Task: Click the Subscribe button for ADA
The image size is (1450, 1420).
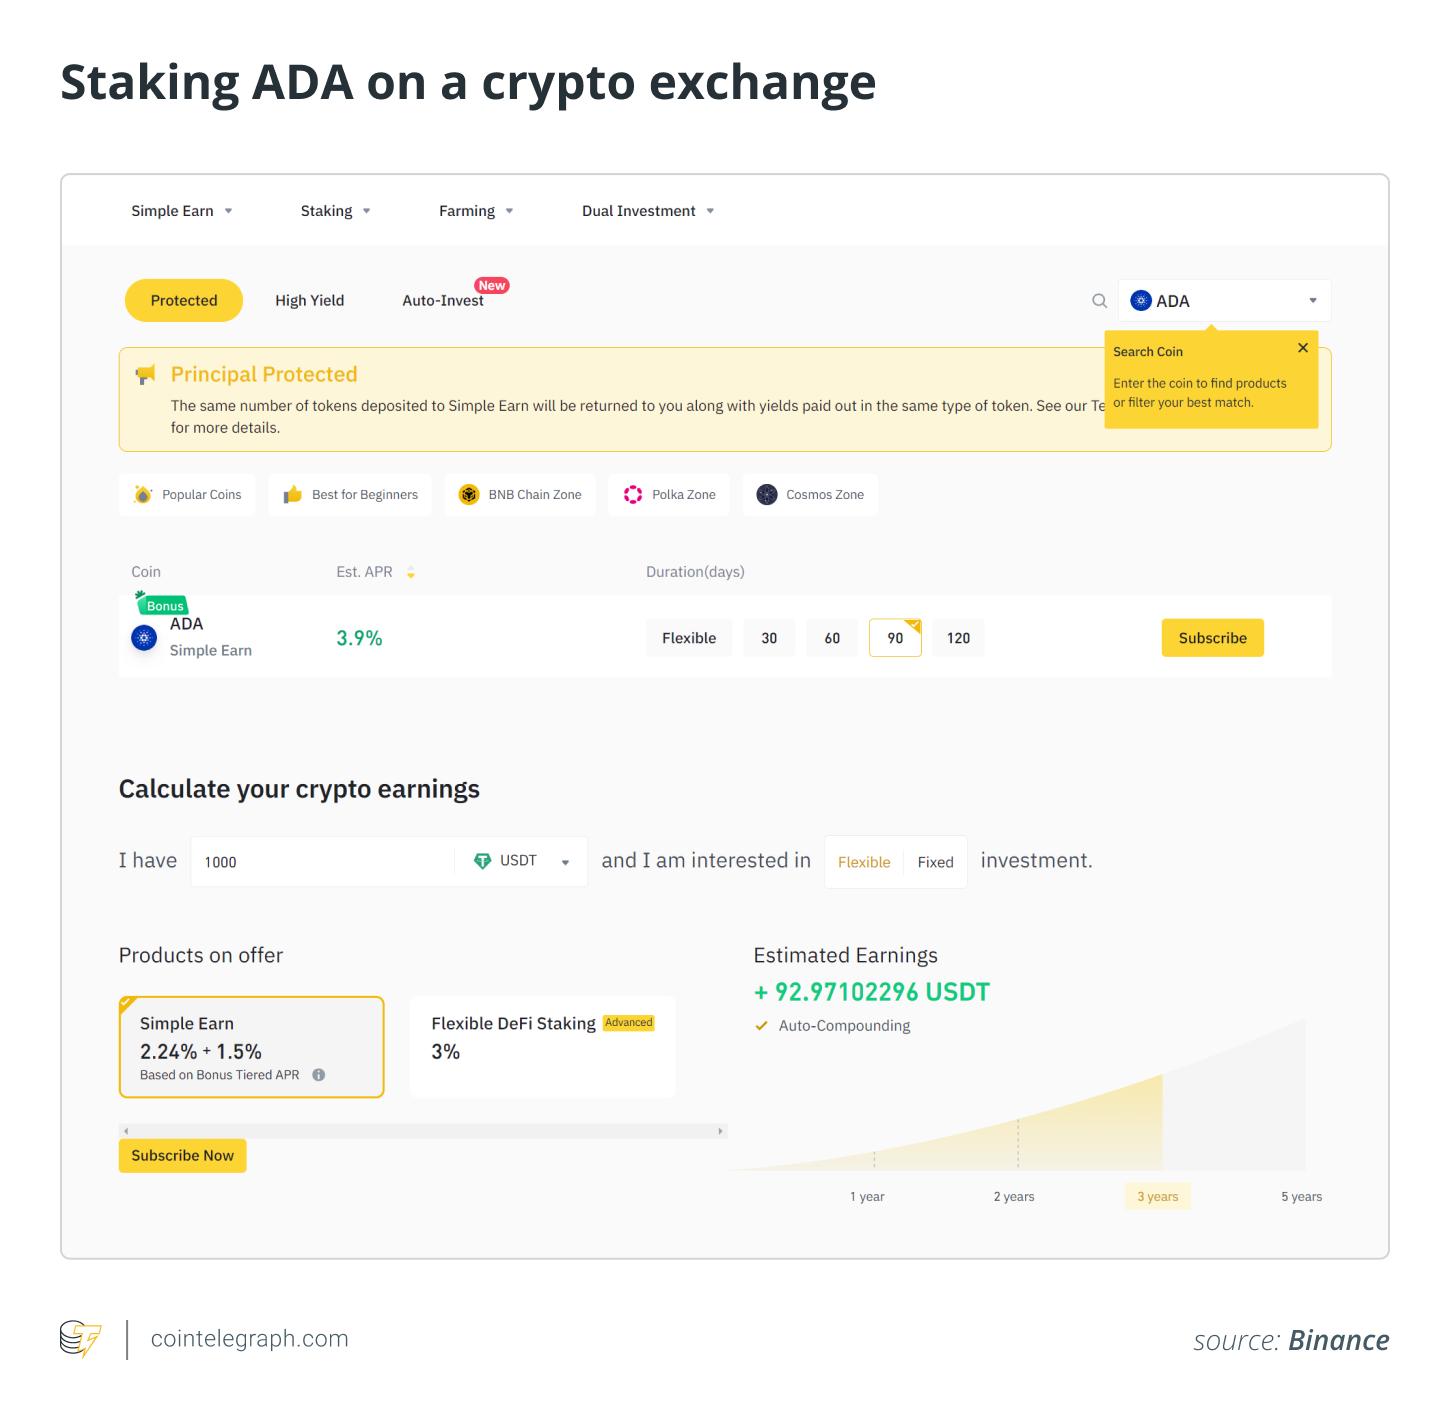Action: (1212, 638)
